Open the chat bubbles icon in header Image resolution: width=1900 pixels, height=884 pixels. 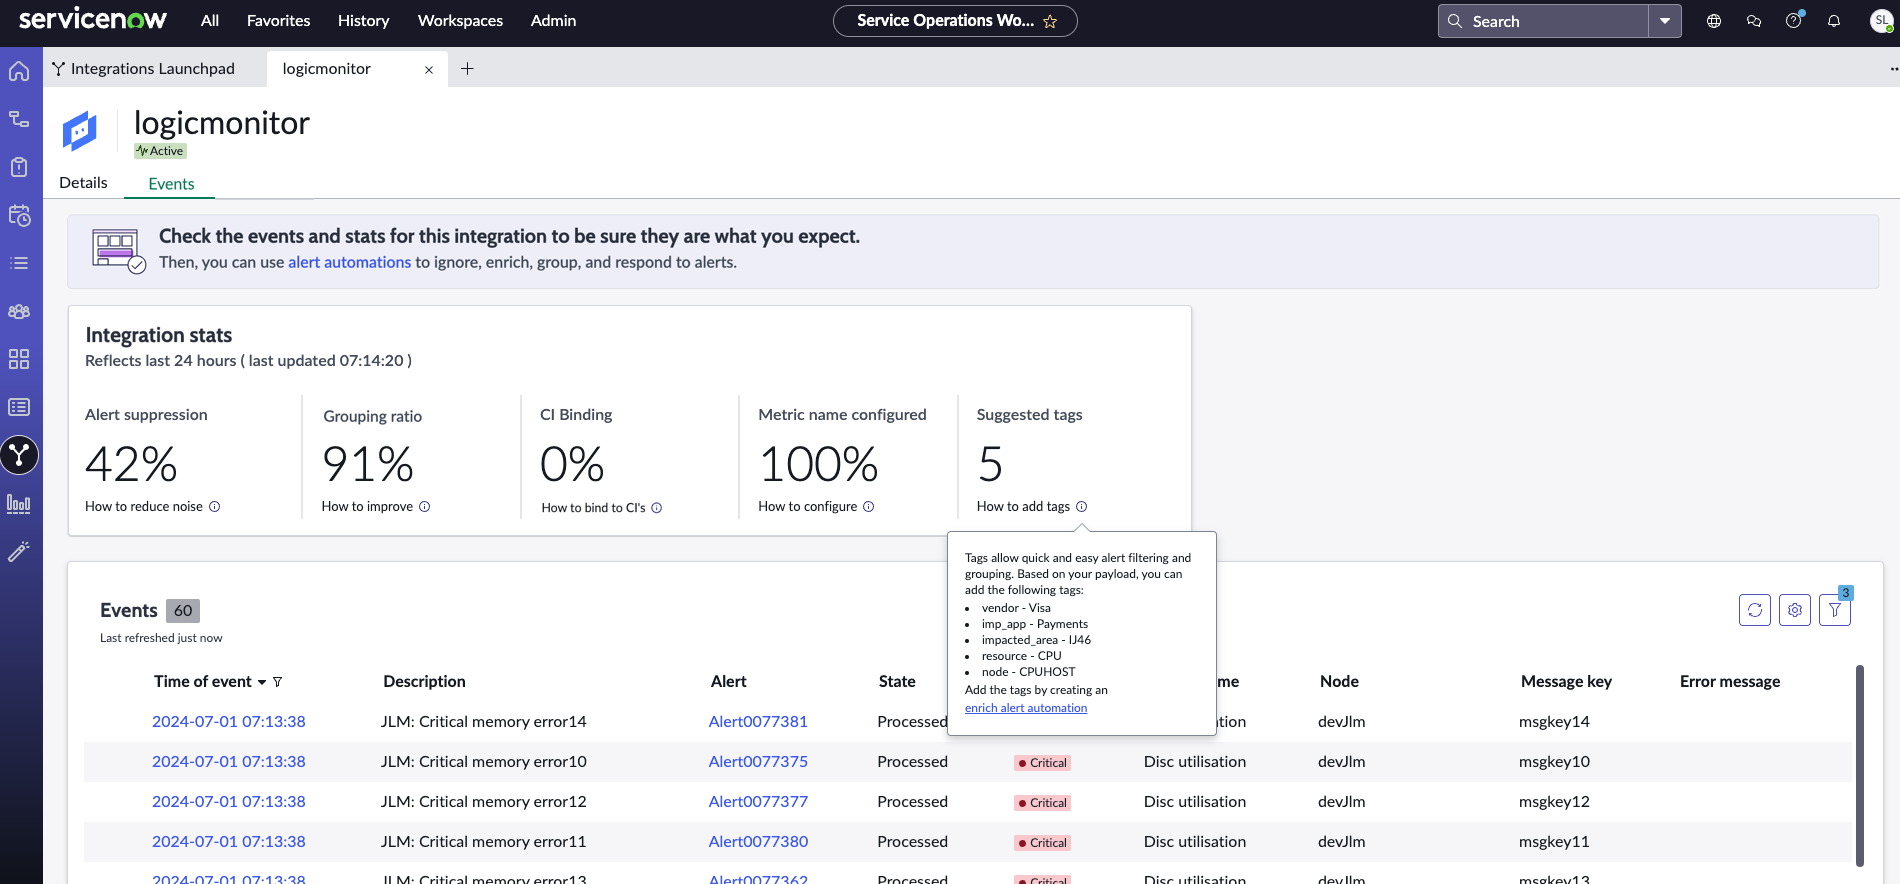coord(1754,21)
